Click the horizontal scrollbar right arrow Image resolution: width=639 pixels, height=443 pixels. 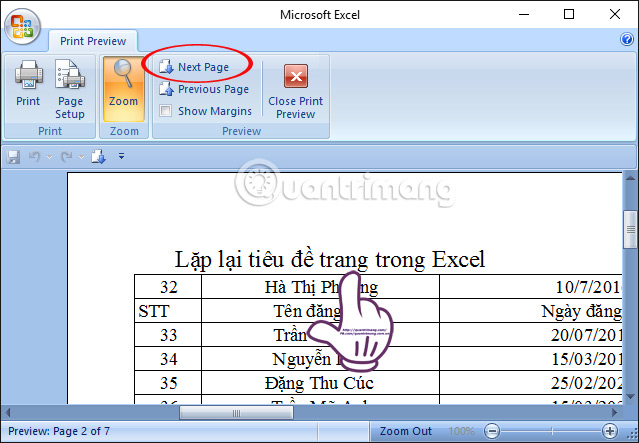tap(615, 413)
